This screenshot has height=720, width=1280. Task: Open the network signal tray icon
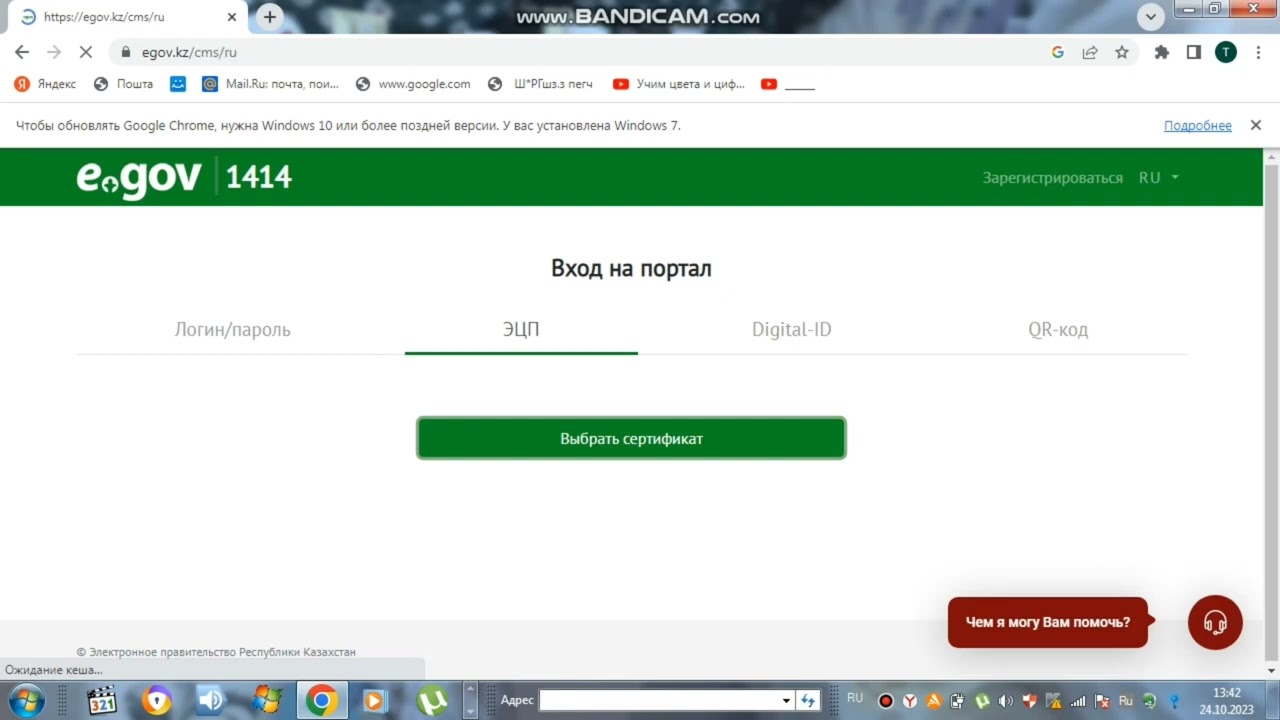[x=1078, y=701]
